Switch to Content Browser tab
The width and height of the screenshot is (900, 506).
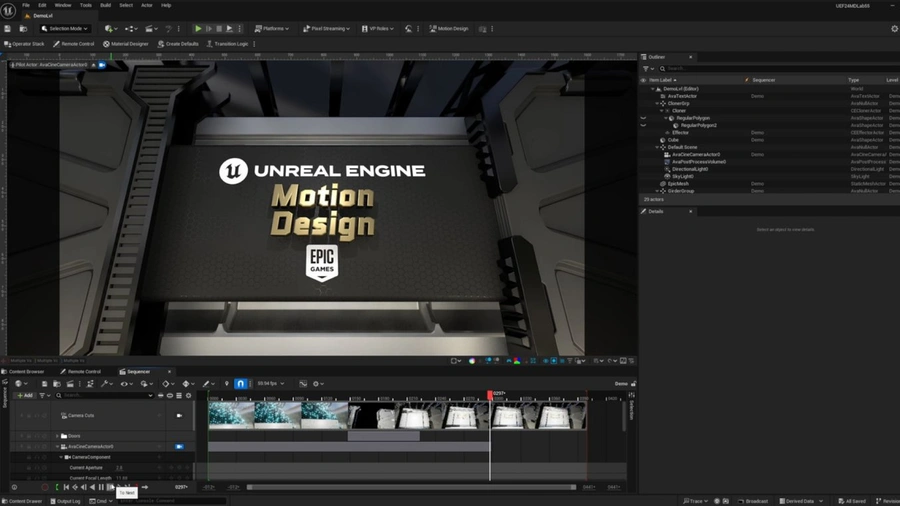click(x=23, y=372)
